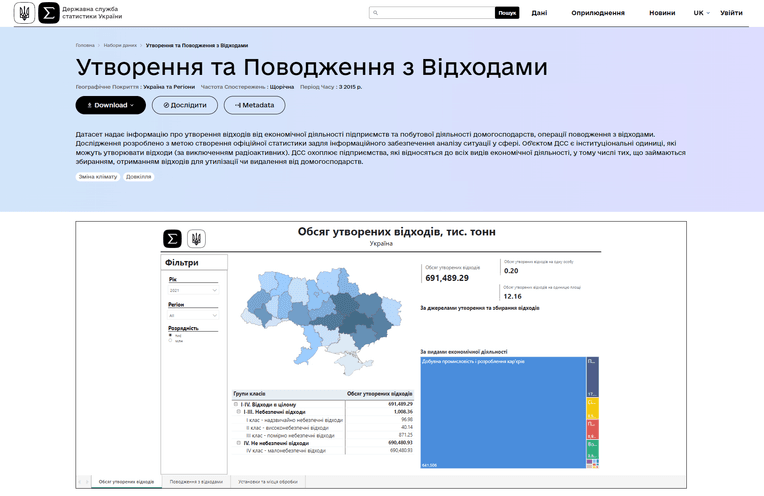
Task: Open the UK language dropdown
Action: (702, 13)
